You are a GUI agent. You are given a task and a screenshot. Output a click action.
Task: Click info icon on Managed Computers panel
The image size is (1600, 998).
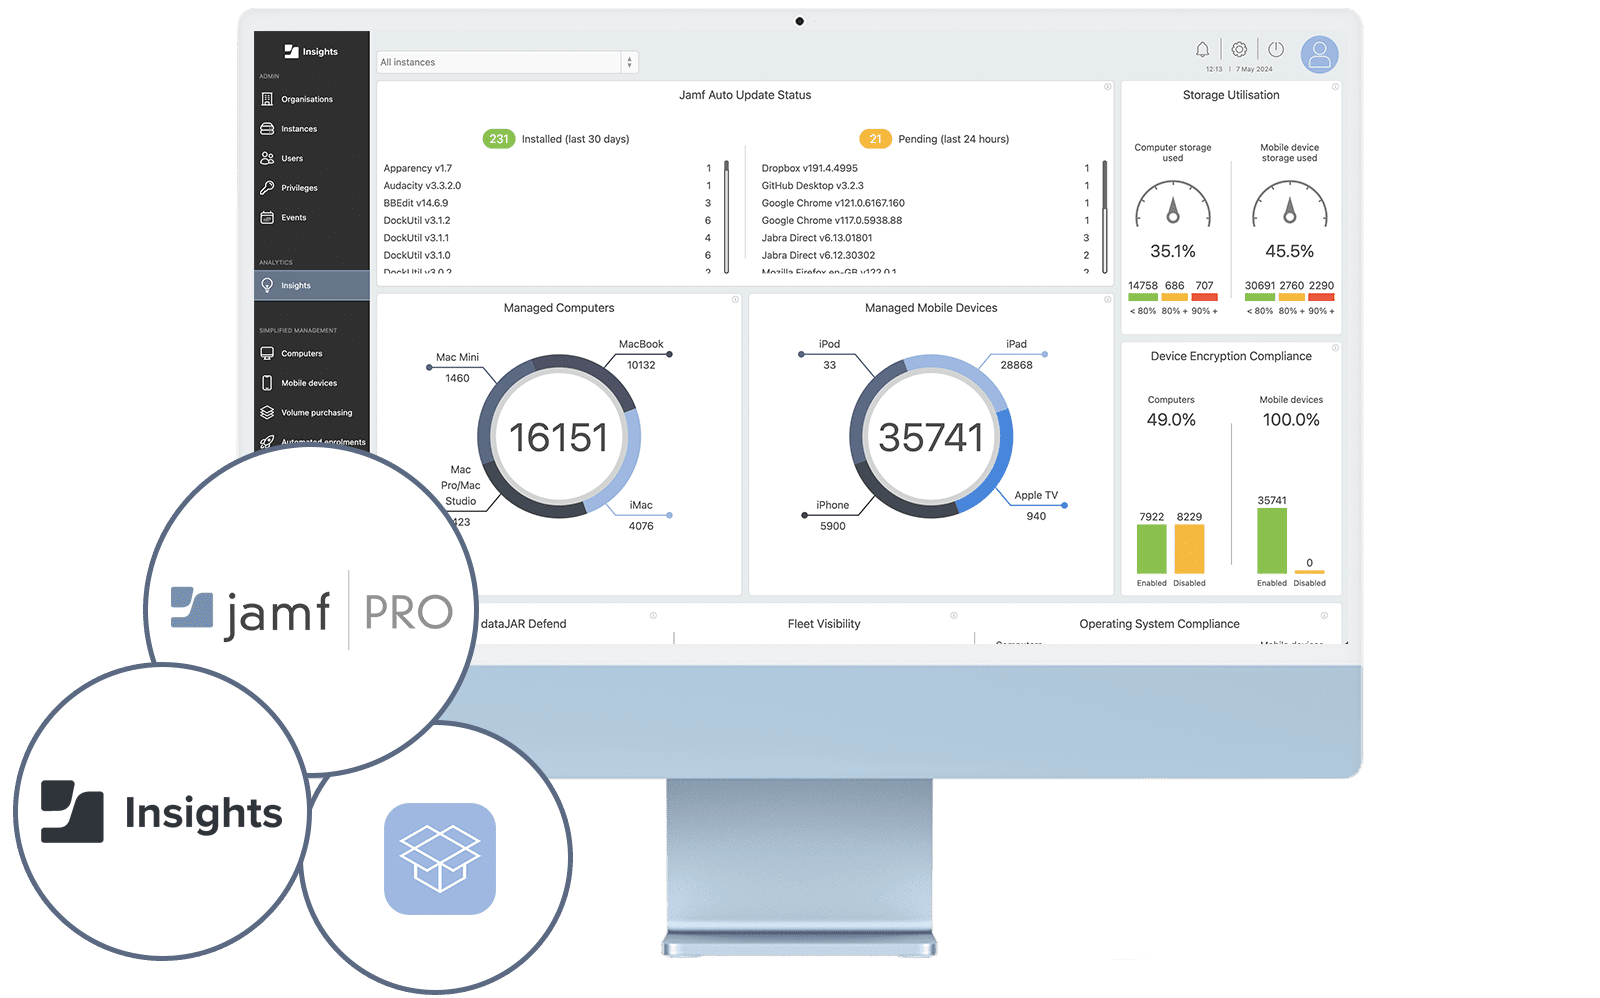735,299
